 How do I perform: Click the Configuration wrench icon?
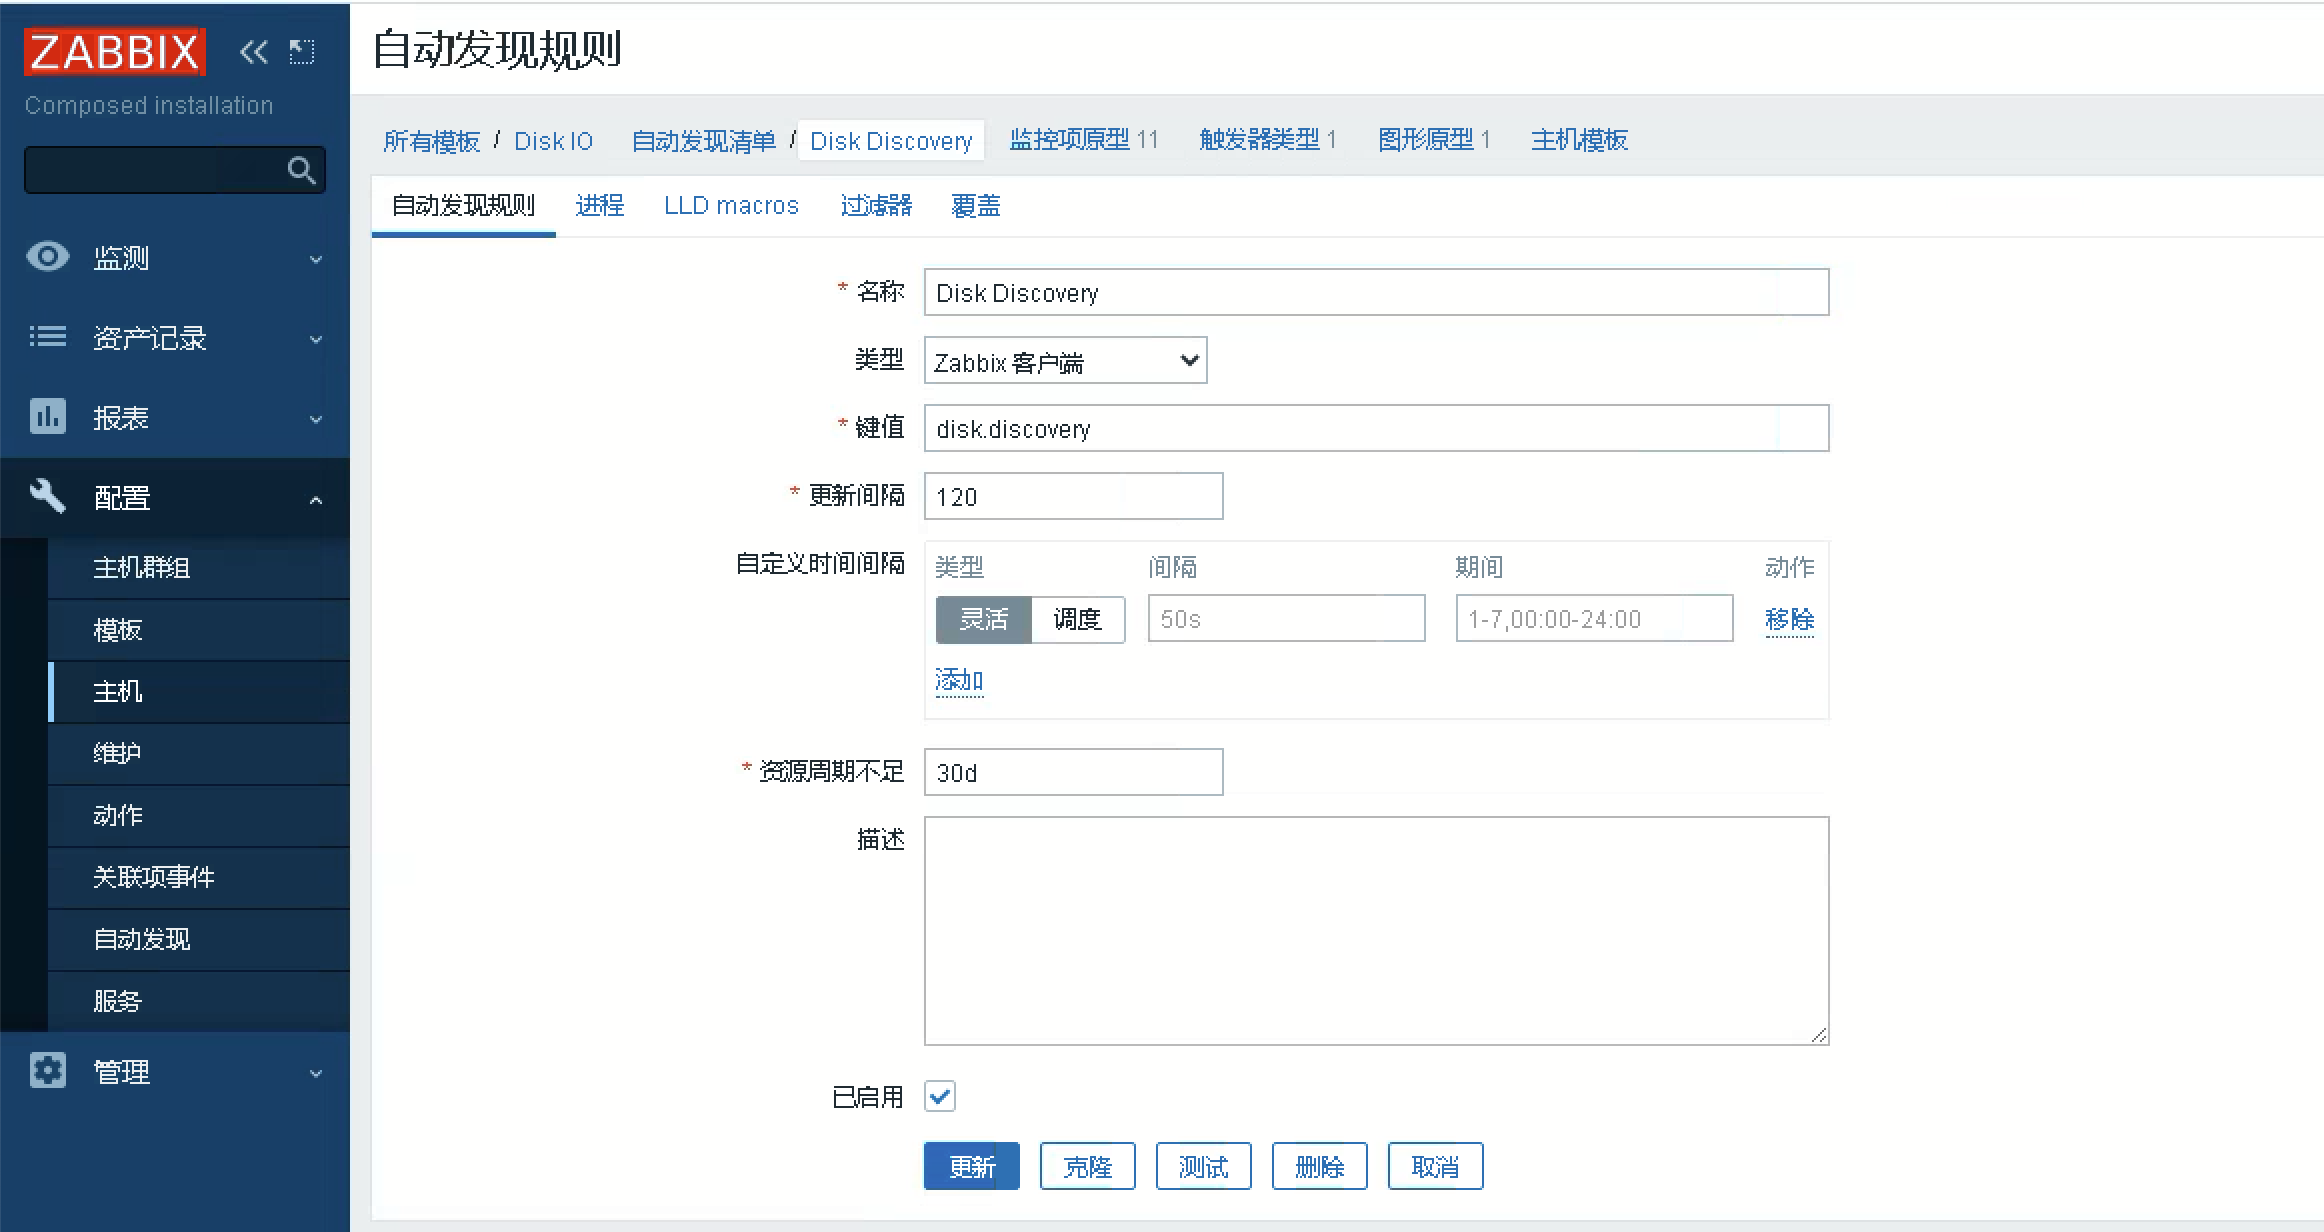[47, 496]
